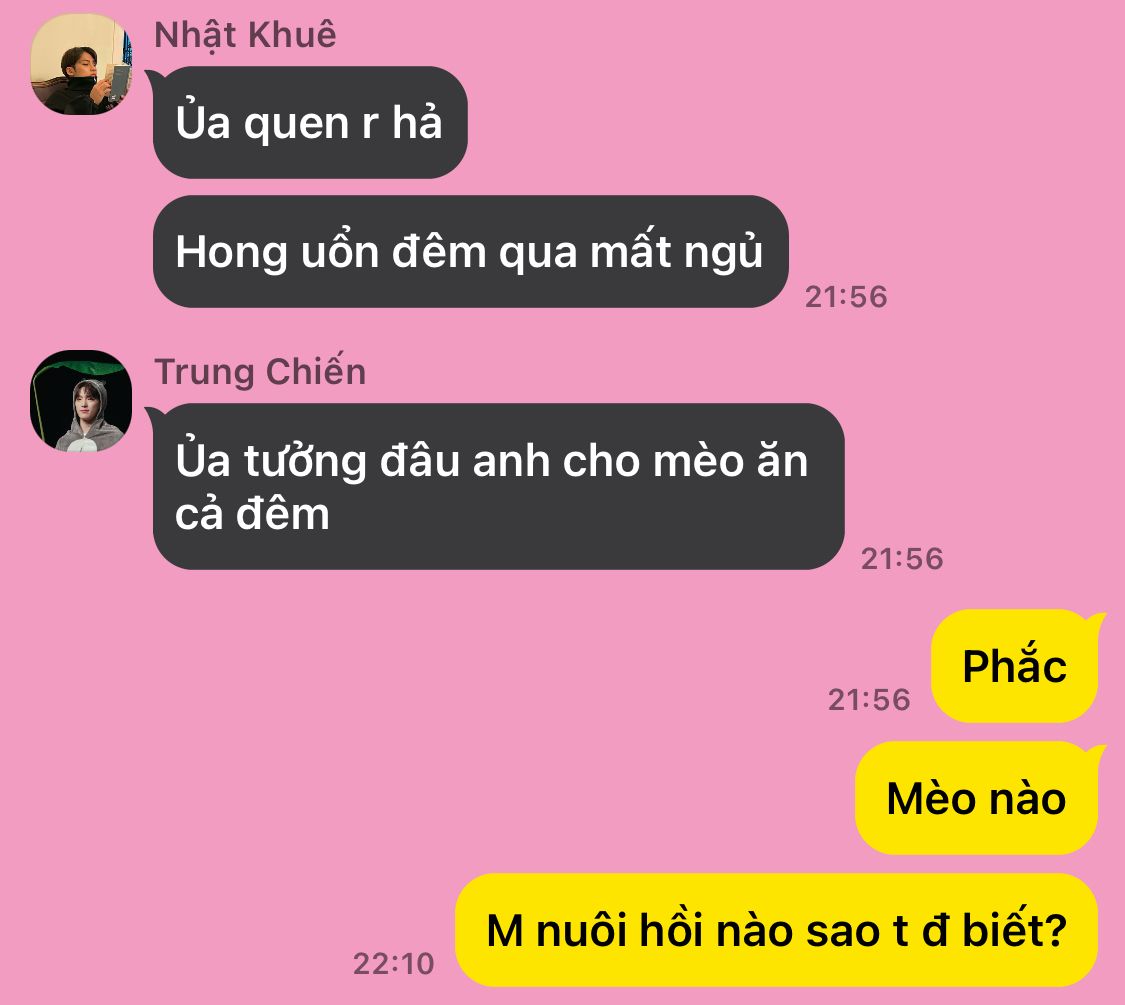Select the yellow 'Phắc' message bubble
Image resolution: width=1125 pixels, height=1005 pixels.
(1015, 666)
